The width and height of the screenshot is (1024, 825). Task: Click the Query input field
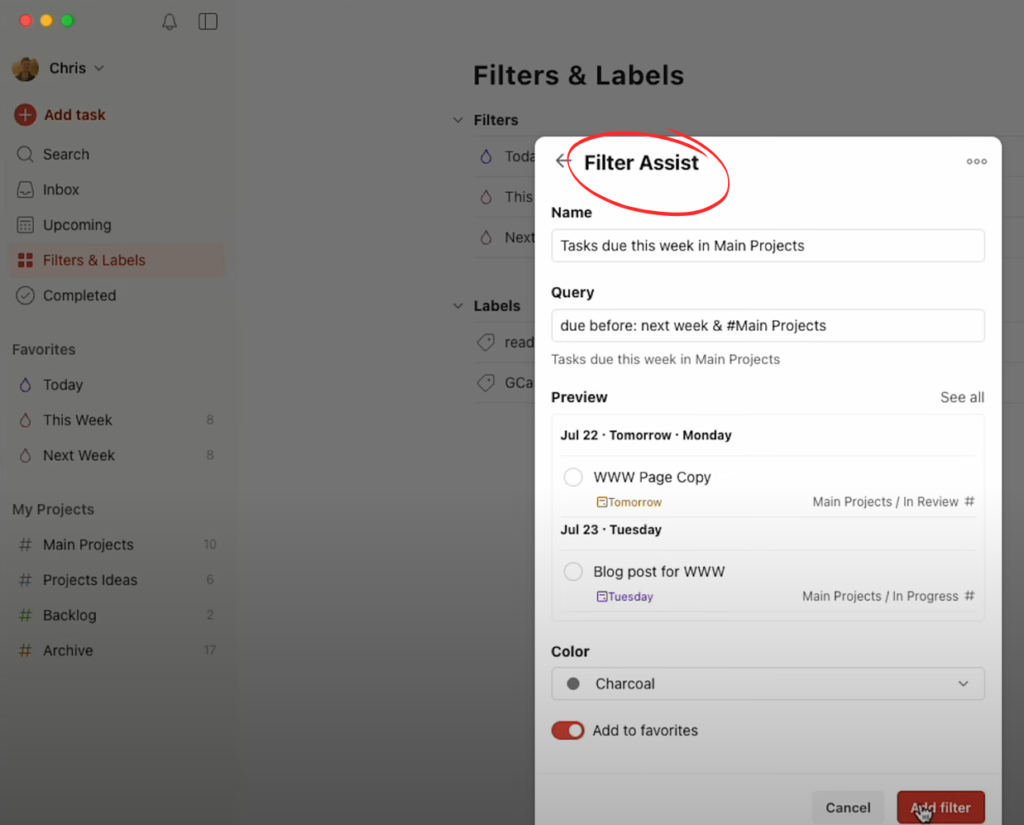pos(767,325)
